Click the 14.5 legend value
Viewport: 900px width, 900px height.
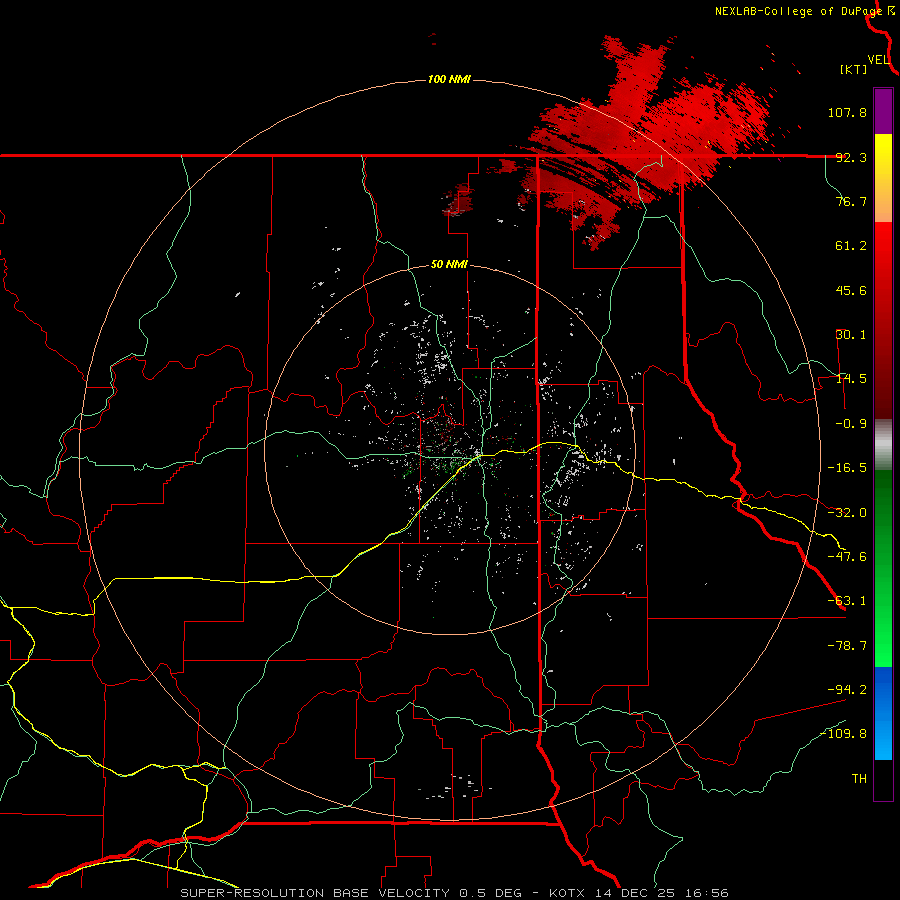[851, 379]
